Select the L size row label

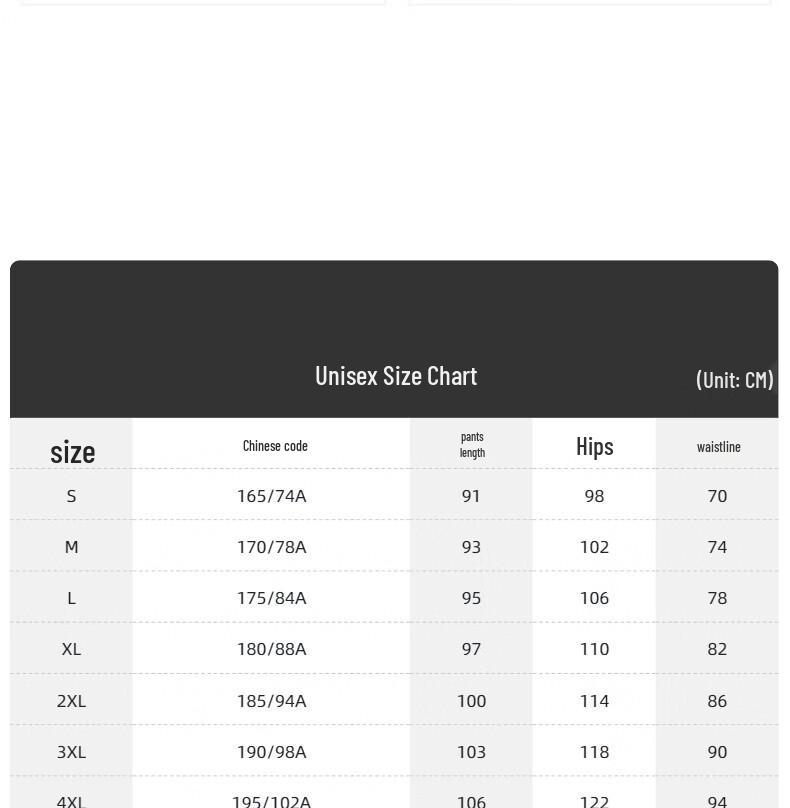71,598
